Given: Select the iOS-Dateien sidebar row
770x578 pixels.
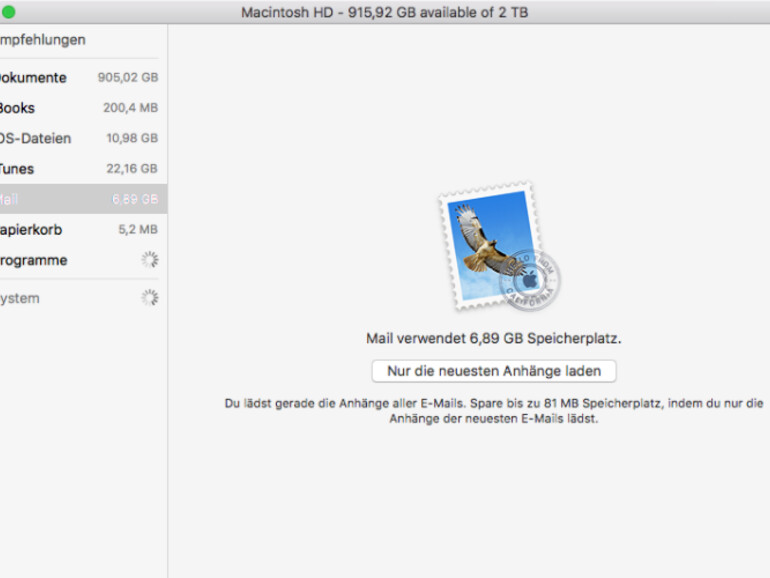Looking at the screenshot, I should click(83, 138).
